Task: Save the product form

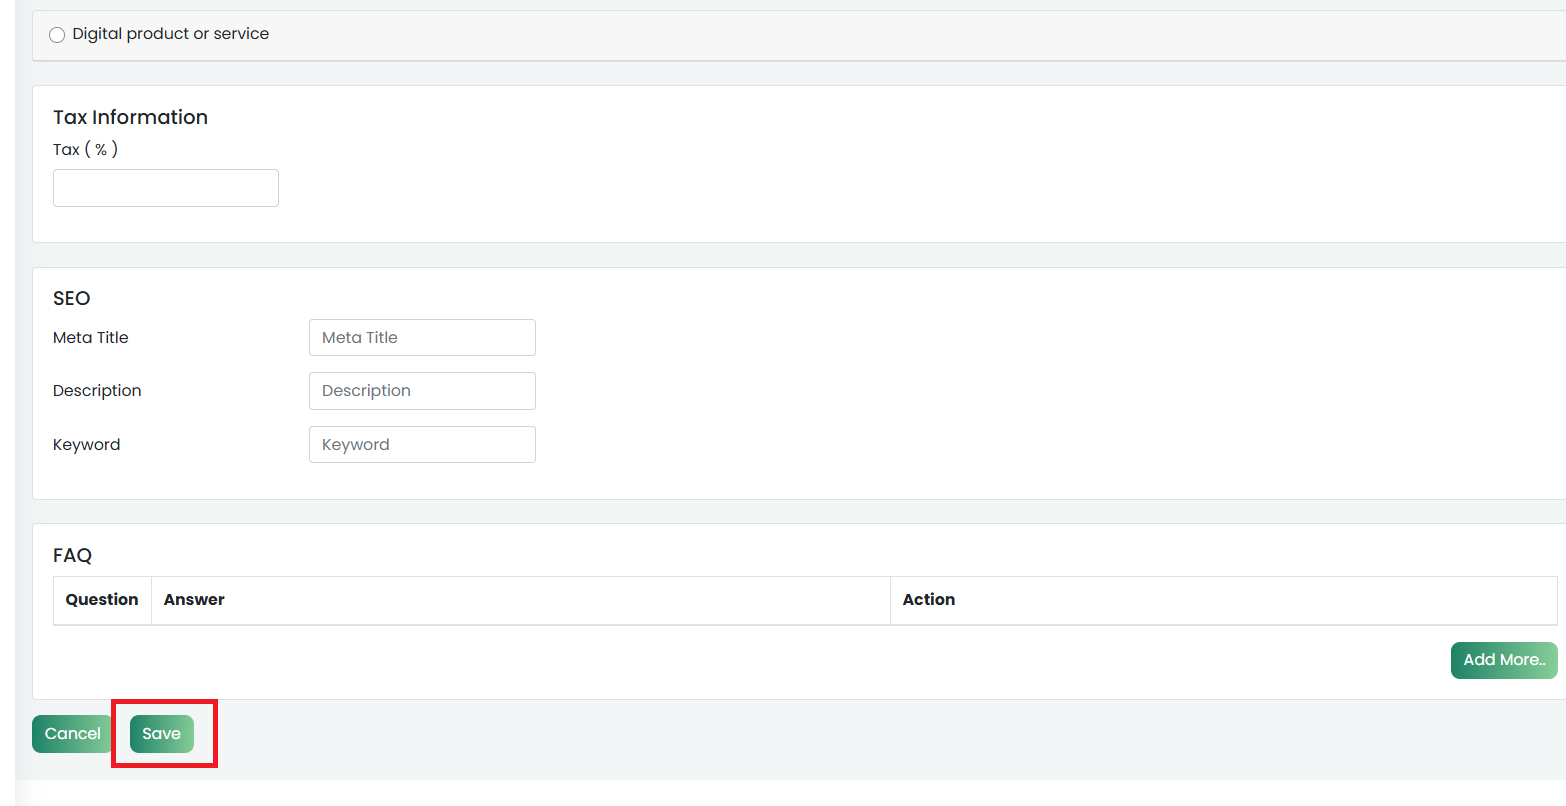Action: pos(162,734)
